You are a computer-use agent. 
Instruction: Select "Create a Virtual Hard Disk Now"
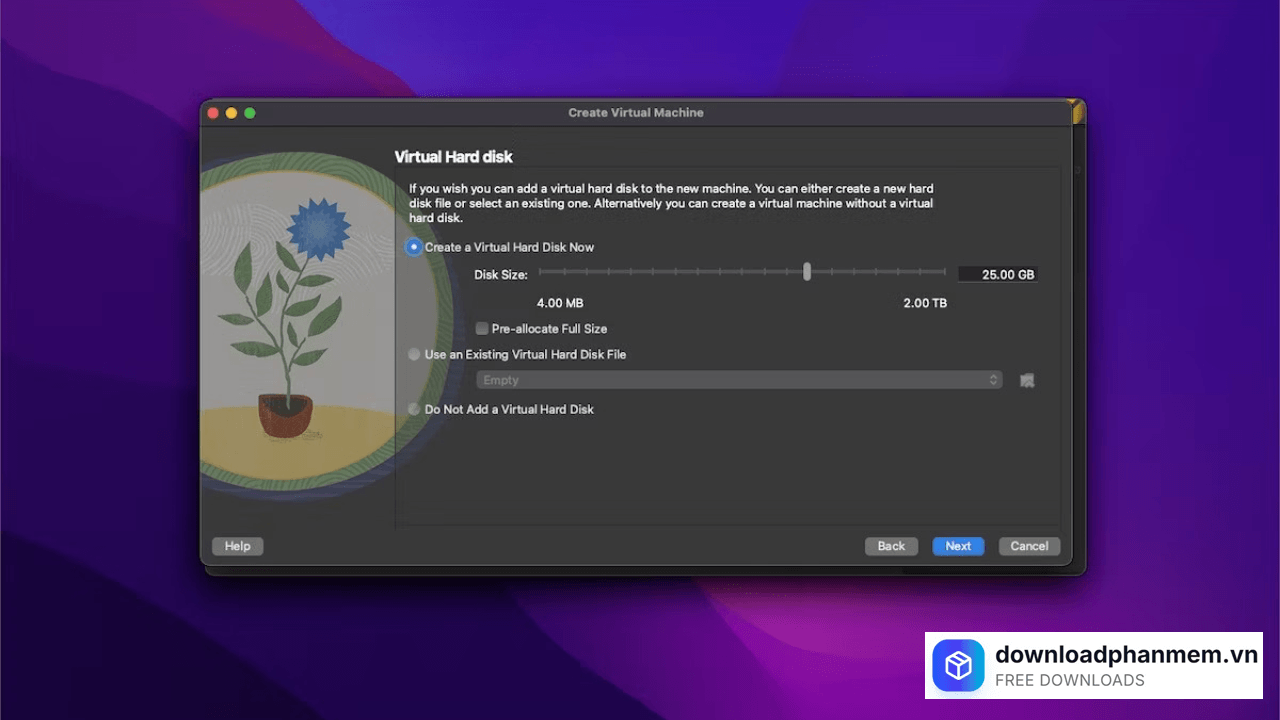point(413,247)
